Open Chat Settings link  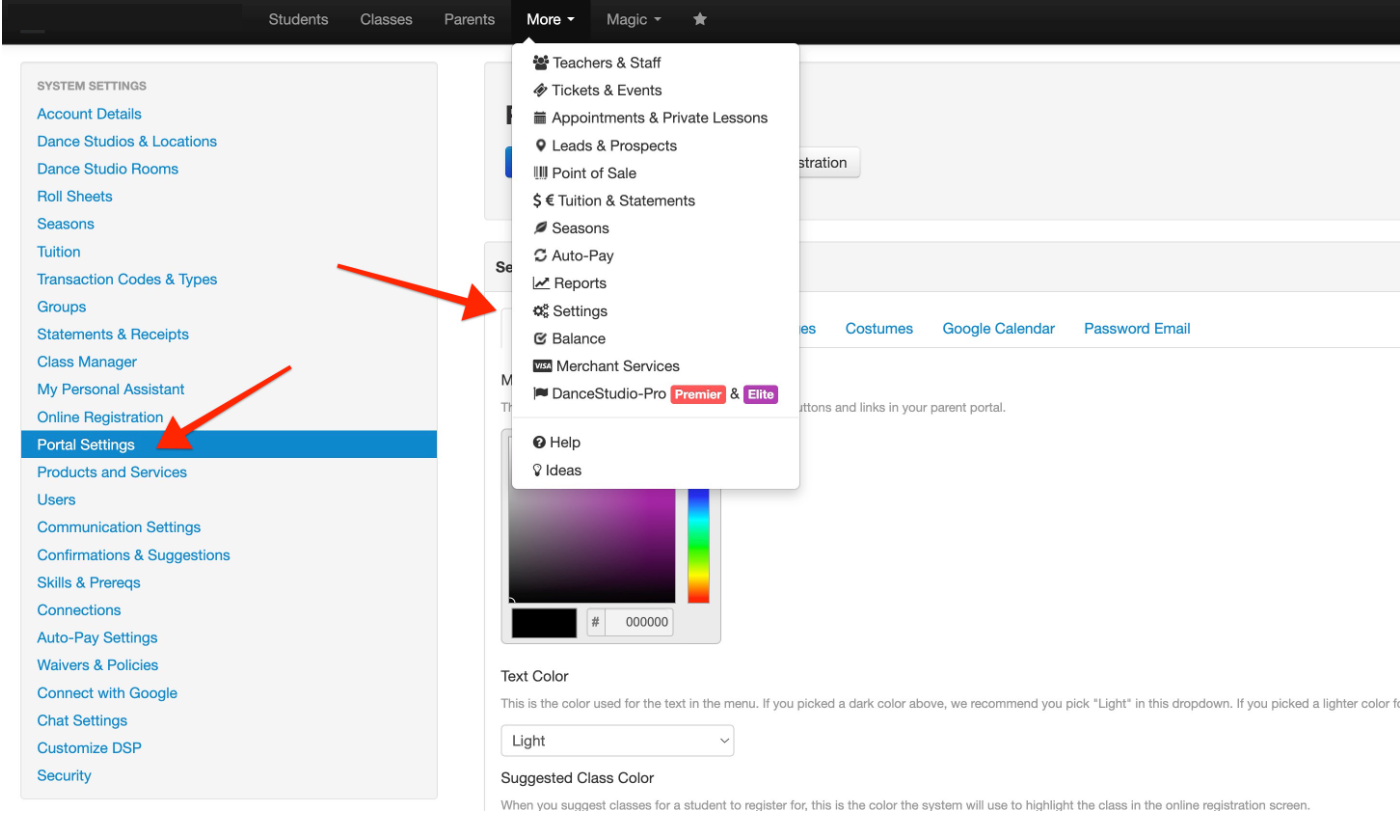(82, 720)
